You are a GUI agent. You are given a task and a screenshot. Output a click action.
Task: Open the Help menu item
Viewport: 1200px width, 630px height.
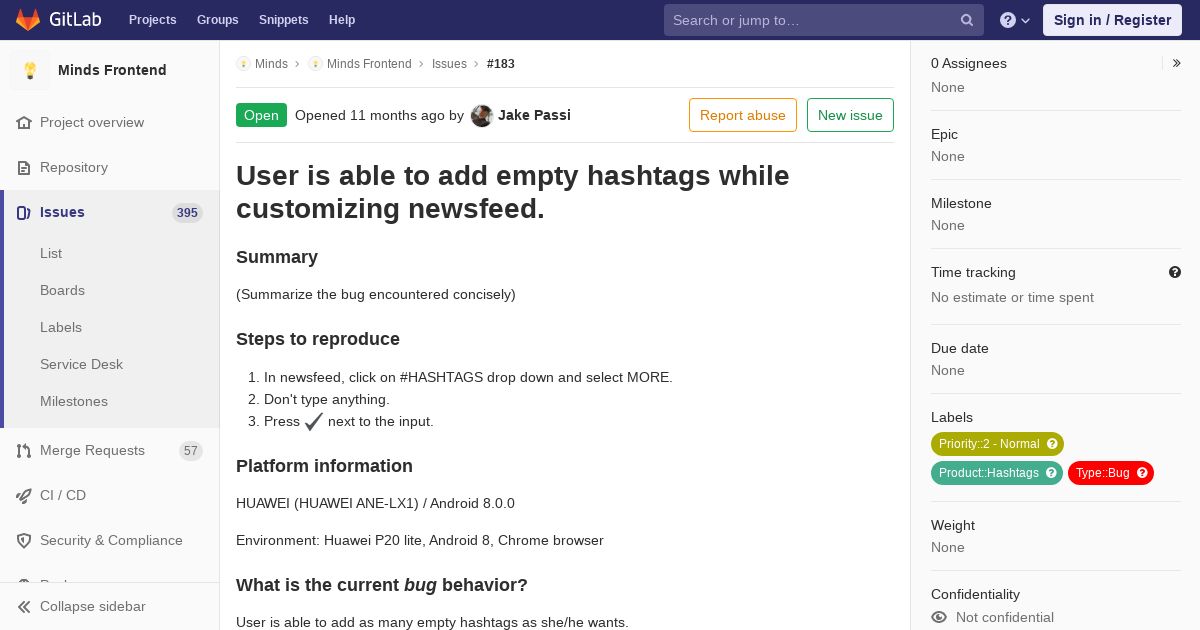click(342, 20)
